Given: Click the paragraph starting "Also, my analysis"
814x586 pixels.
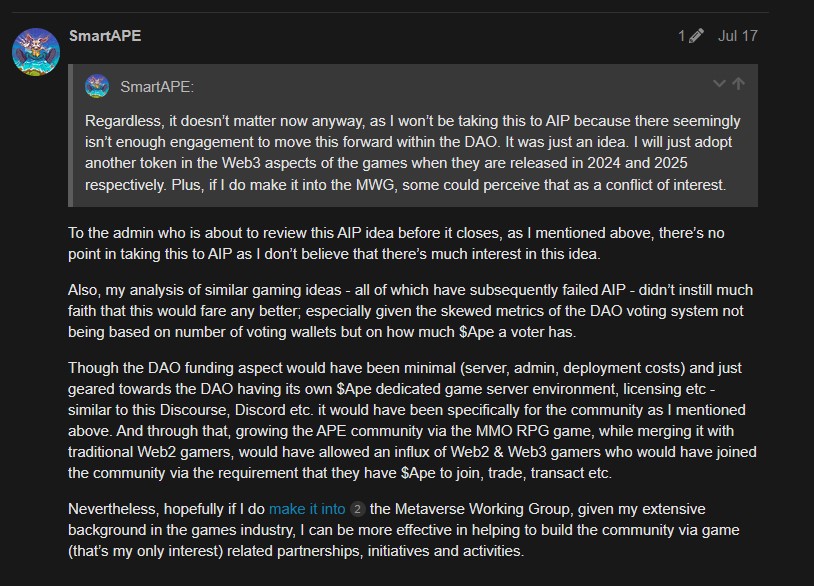Looking at the screenshot, I should (x=410, y=311).
